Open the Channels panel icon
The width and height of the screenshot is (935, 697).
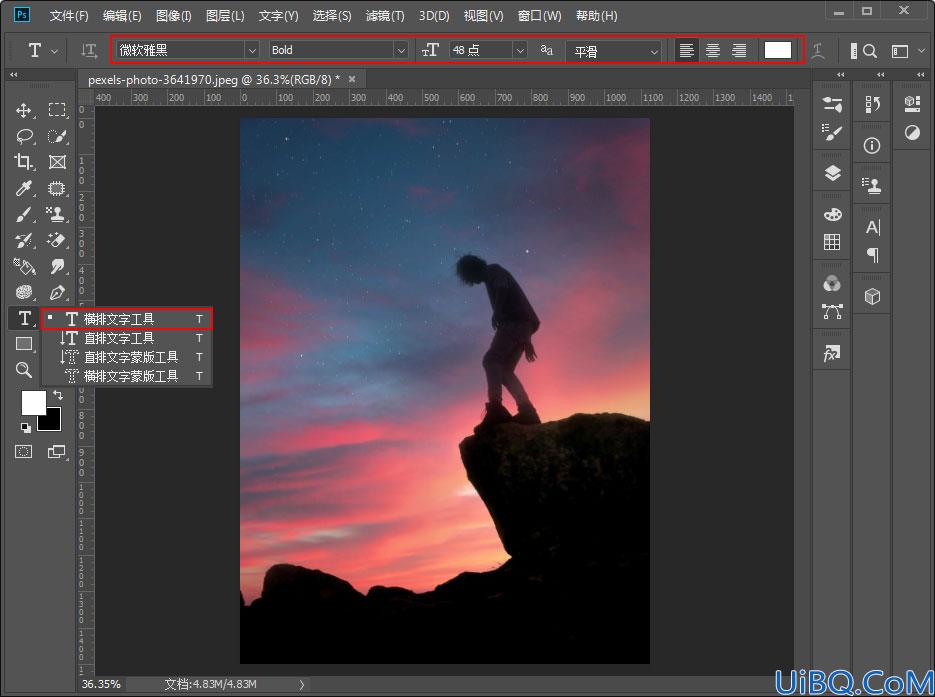click(x=832, y=283)
